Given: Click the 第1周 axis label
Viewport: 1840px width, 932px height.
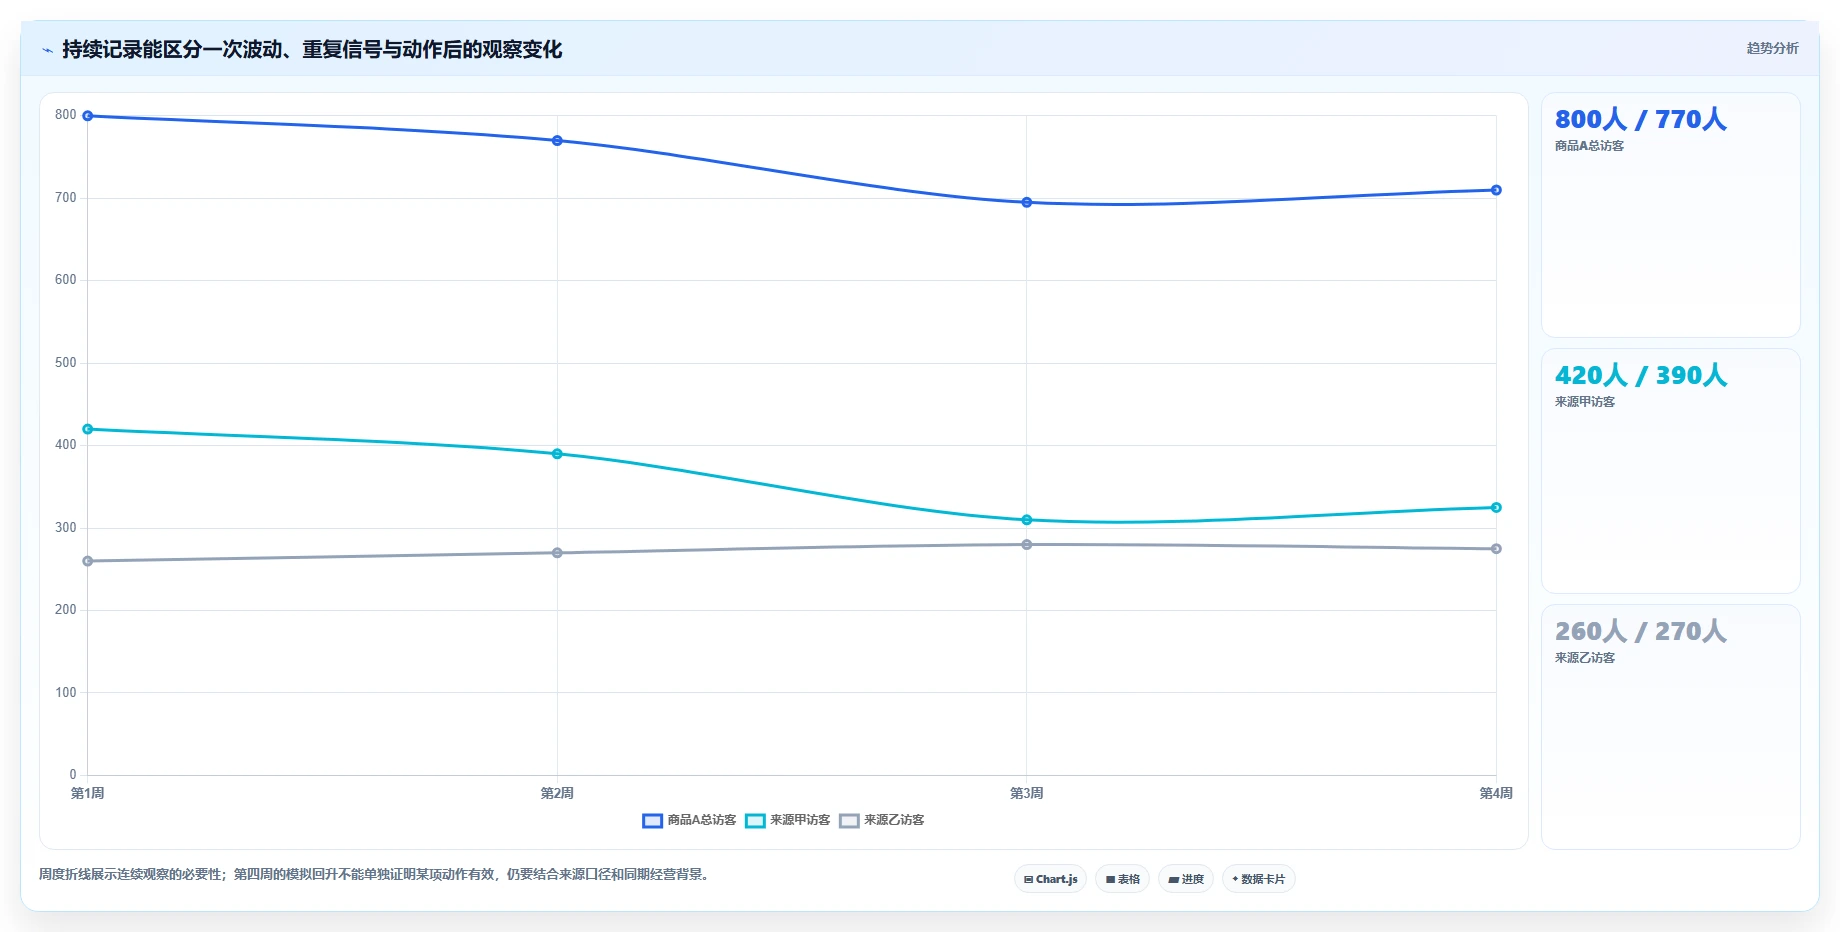Looking at the screenshot, I should pyautogui.click(x=88, y=793).
